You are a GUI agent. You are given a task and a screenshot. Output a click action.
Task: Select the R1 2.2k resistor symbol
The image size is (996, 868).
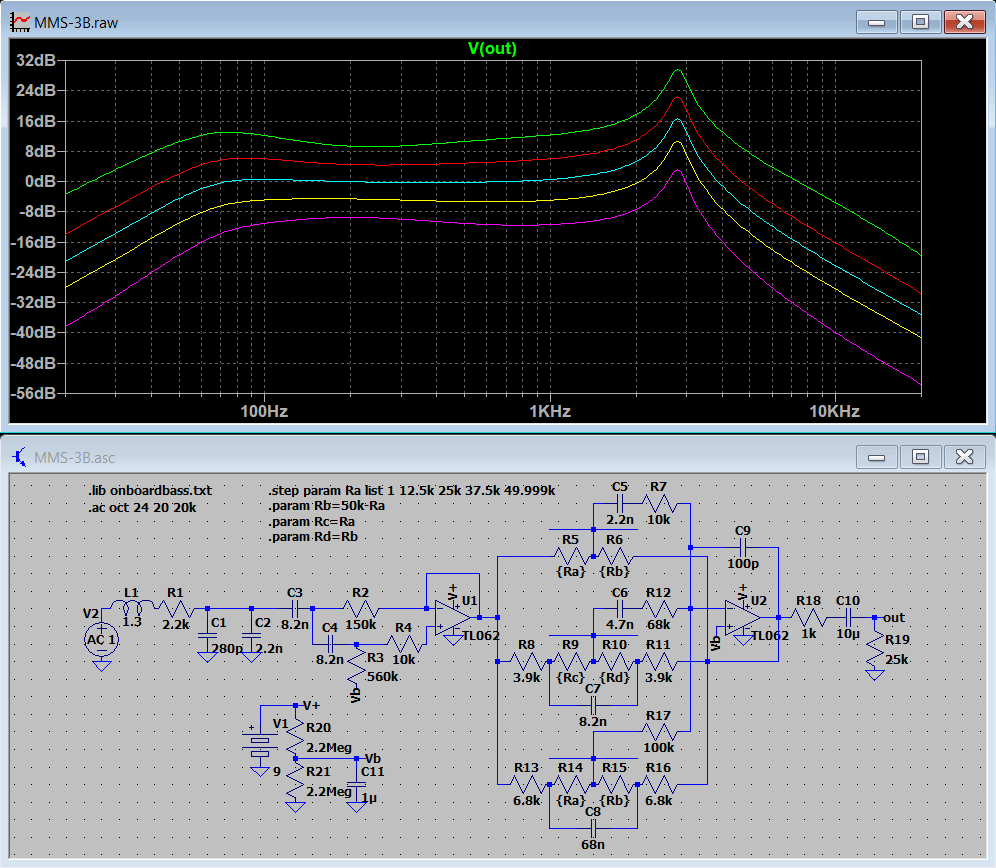175,608
